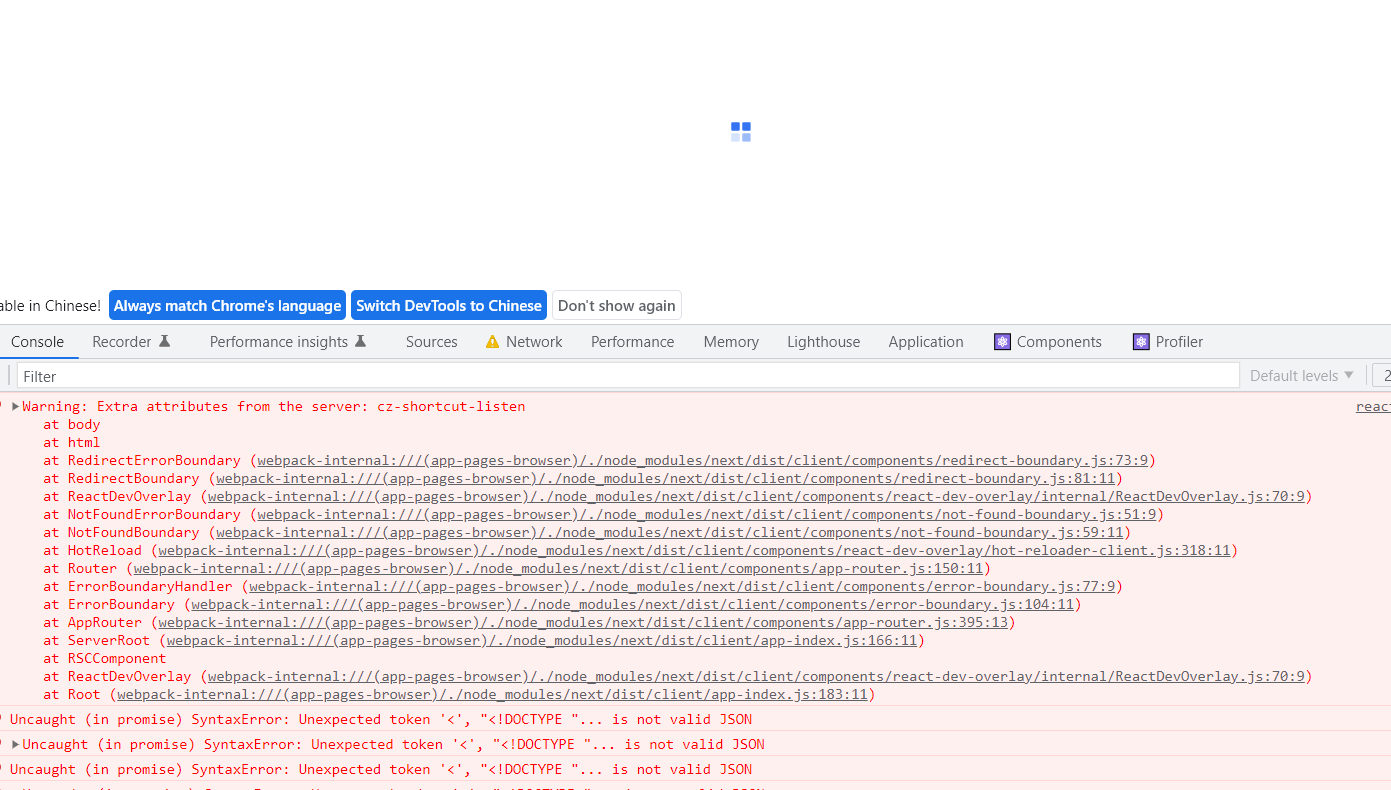
Task: Open the Lighthouse panel
Action: [x=823, y=341]
